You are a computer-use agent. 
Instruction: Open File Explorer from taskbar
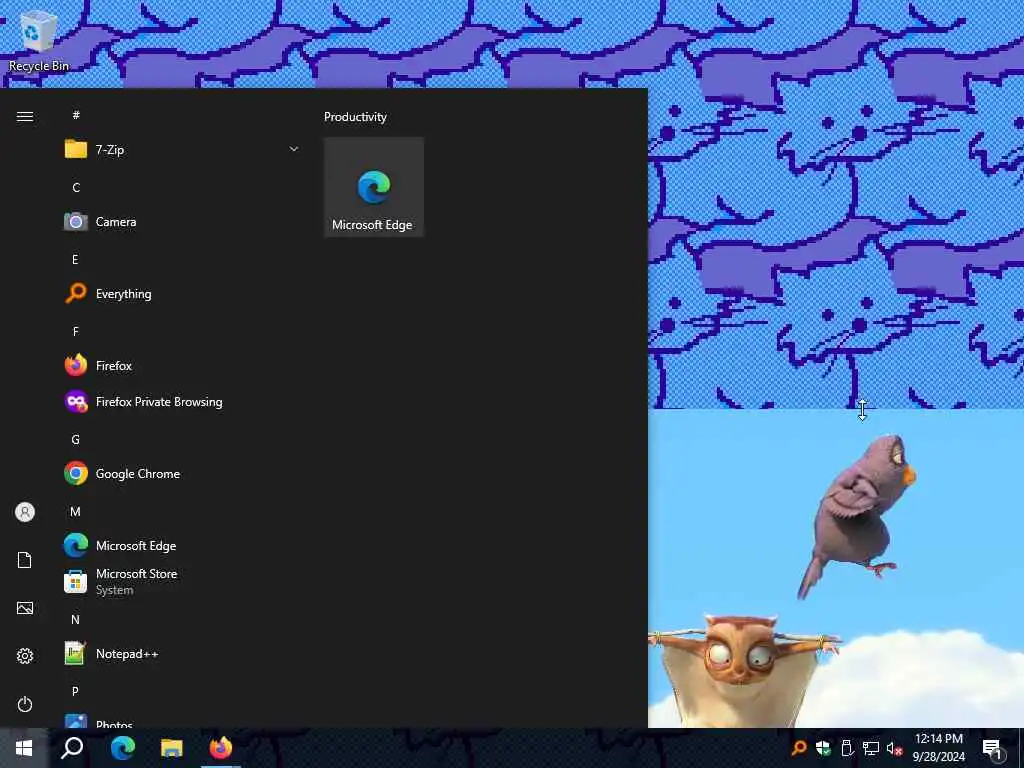[172, 748]
